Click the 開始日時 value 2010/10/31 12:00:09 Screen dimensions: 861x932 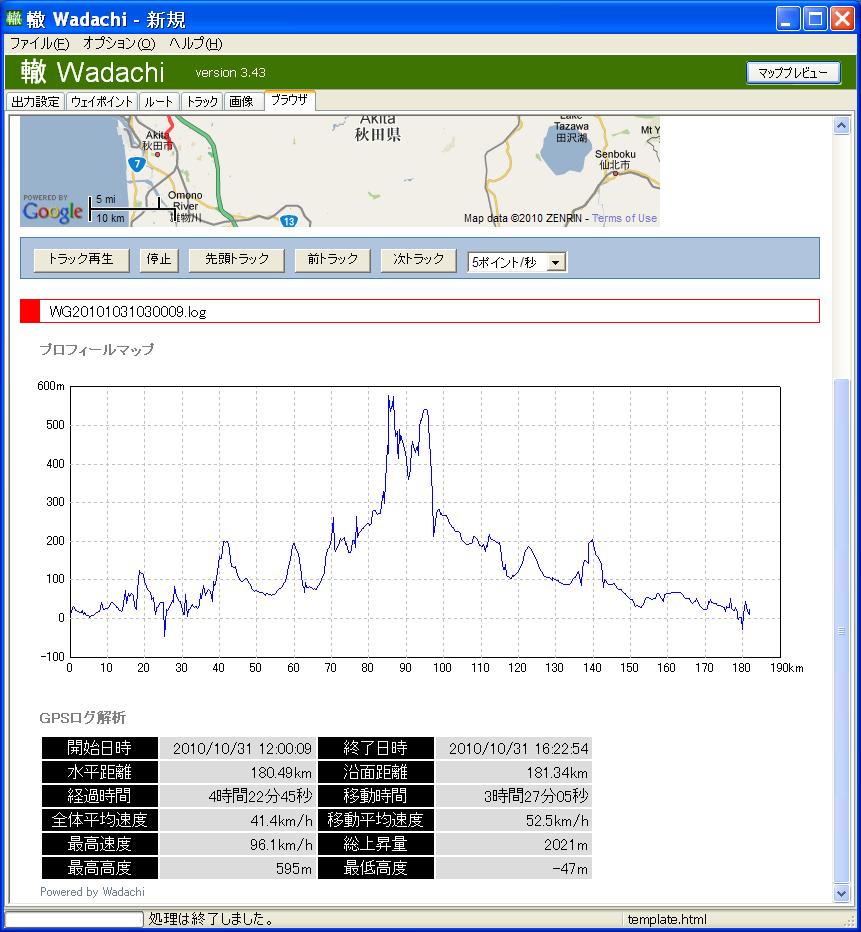[x=238, y=748]
